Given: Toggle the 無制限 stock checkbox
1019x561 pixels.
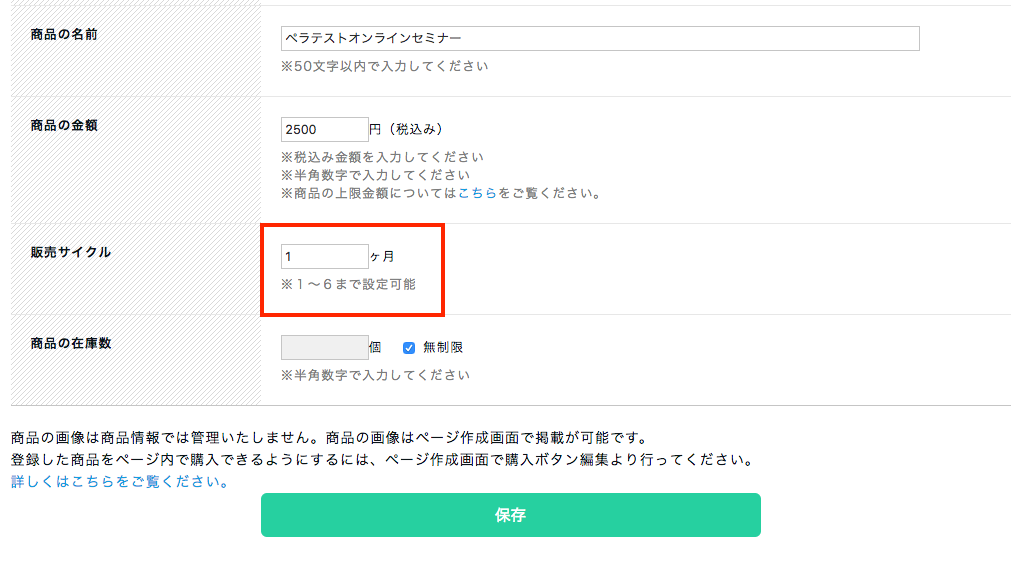Looking at the screenshot, I should 409,348.
